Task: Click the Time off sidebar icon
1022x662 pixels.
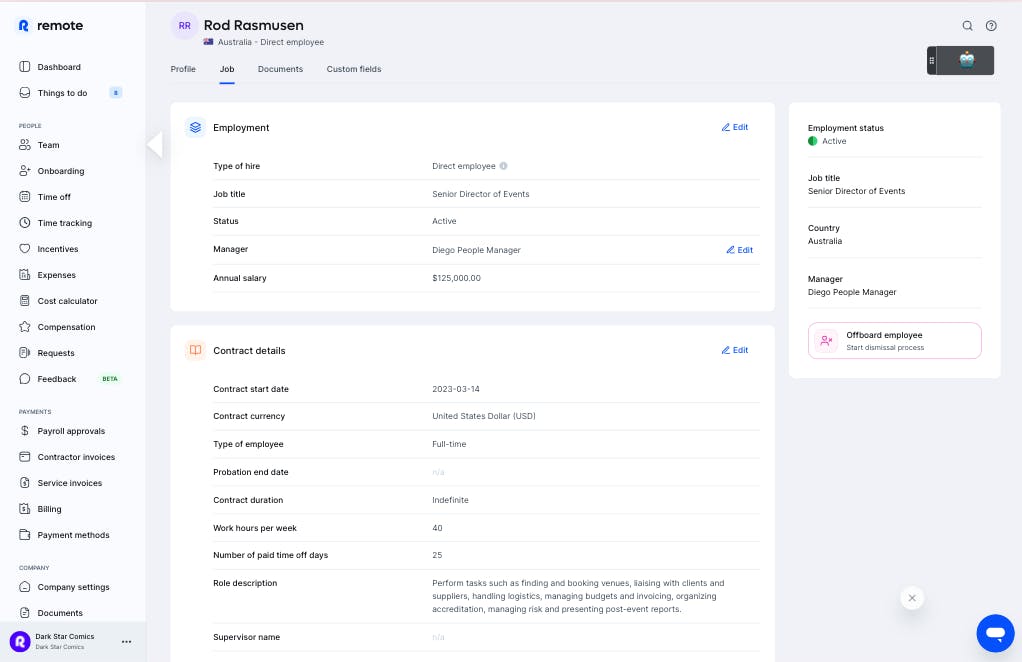Action: tap(26, 197)
